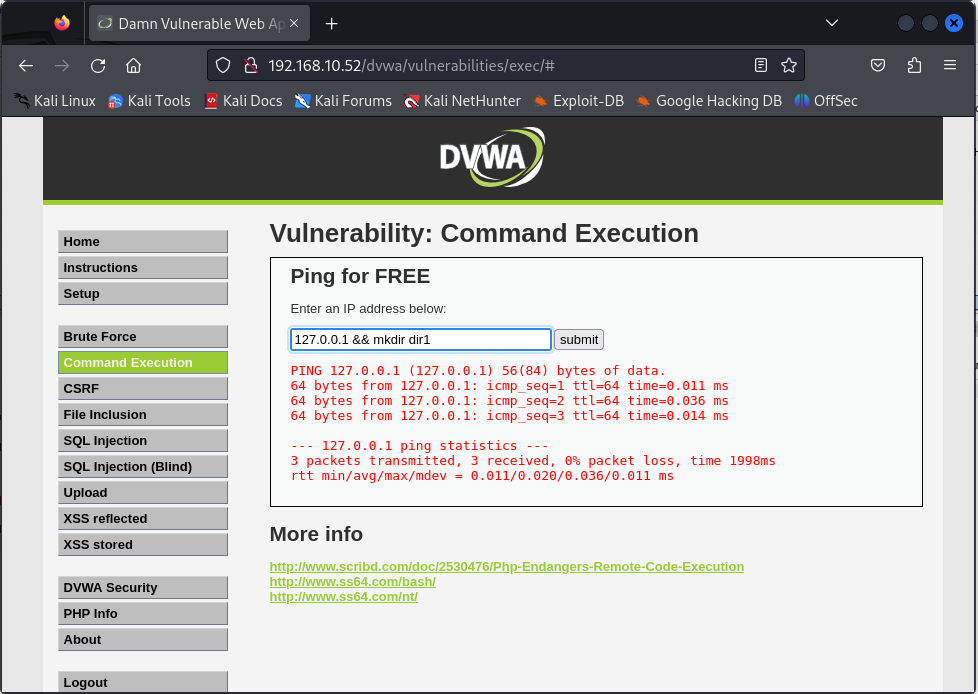Click the insecure connection padlock icon

point(251,65)
